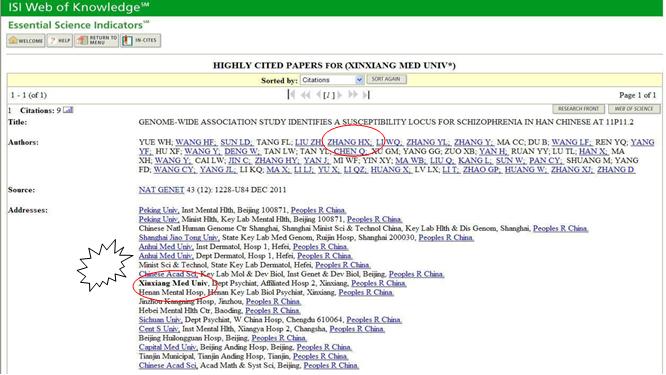666x375 pixels.
Task: Click the Sort Again button
Action: click(386, 79)
